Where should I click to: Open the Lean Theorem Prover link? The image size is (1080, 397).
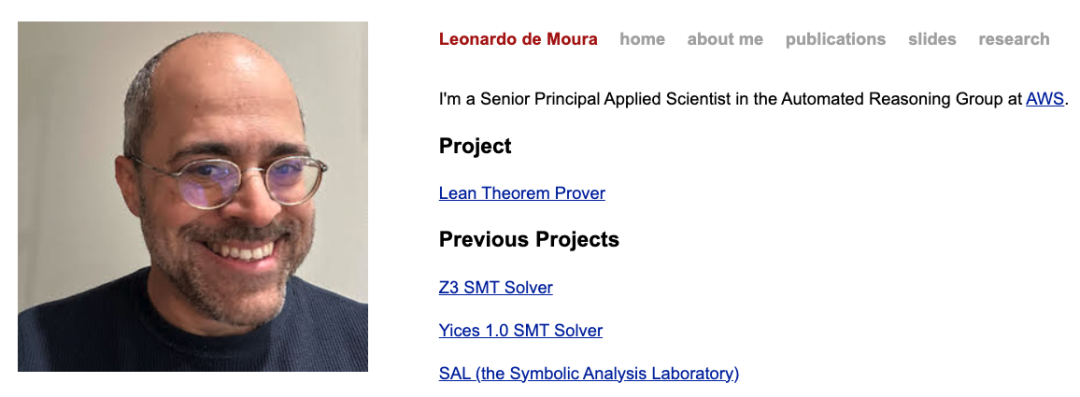coord(522,194)
